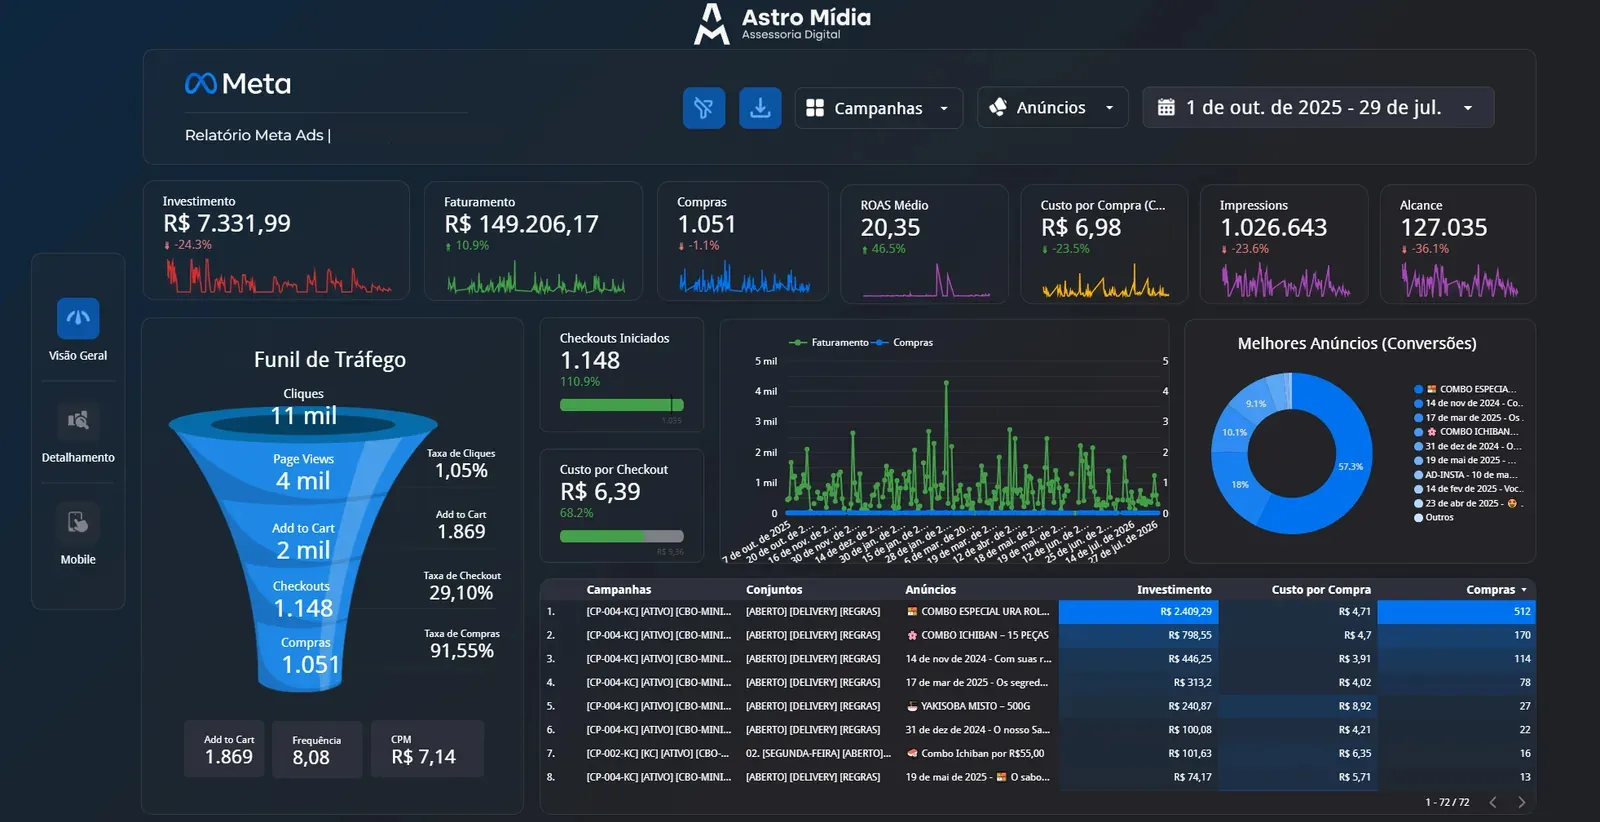
Task: Click the Astro Mídia logo
Action: 782,24
